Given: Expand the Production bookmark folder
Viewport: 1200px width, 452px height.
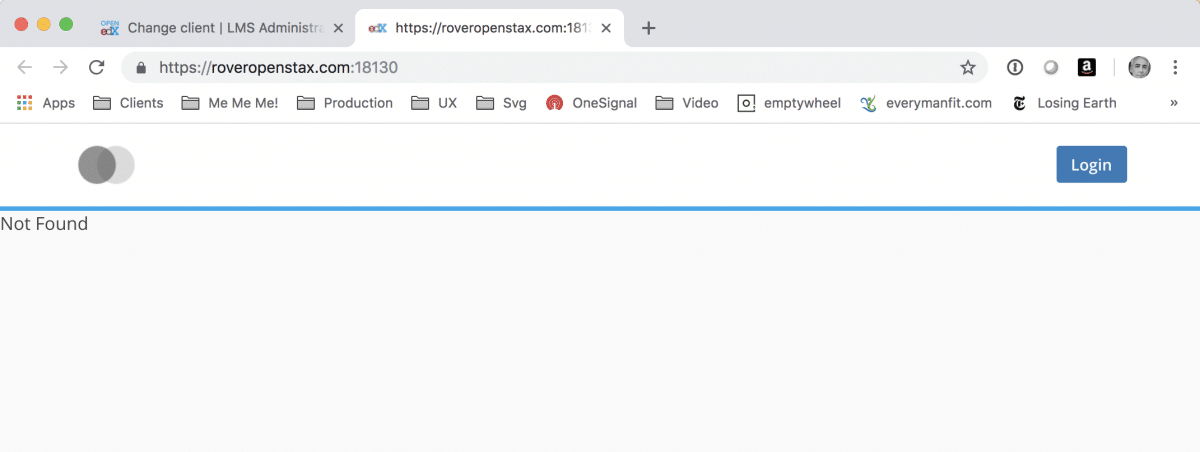Looking at the screenshot, I should pyautogui.click(x=345, y=102).
